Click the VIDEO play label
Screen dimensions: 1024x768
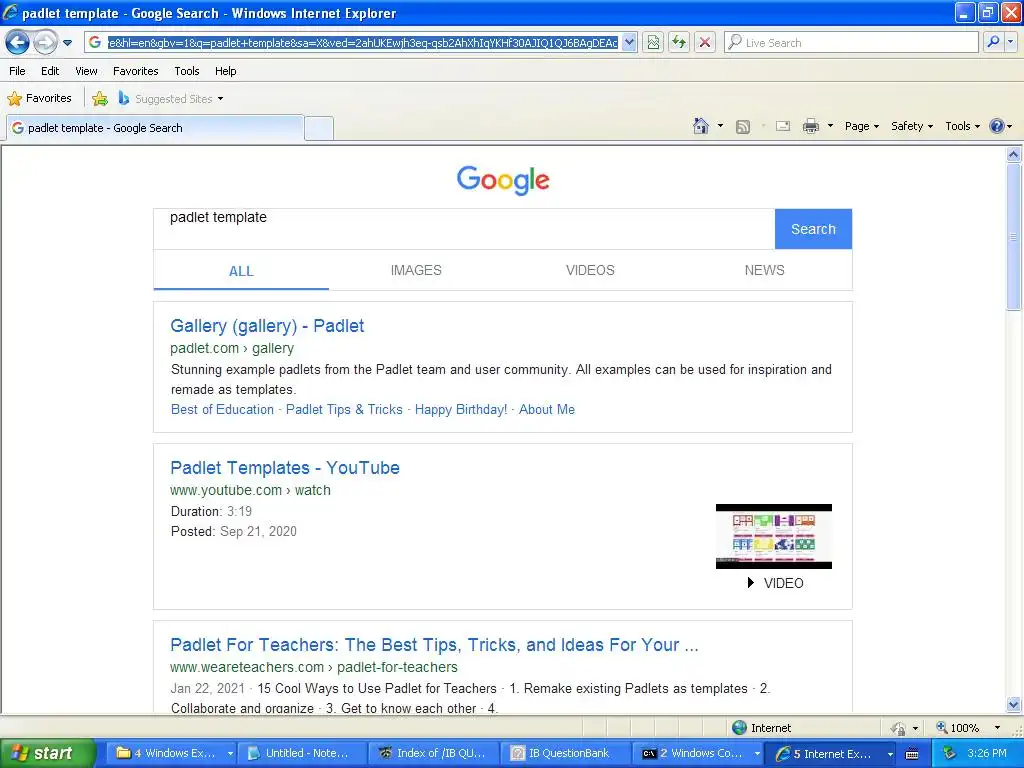coord(775,583)
